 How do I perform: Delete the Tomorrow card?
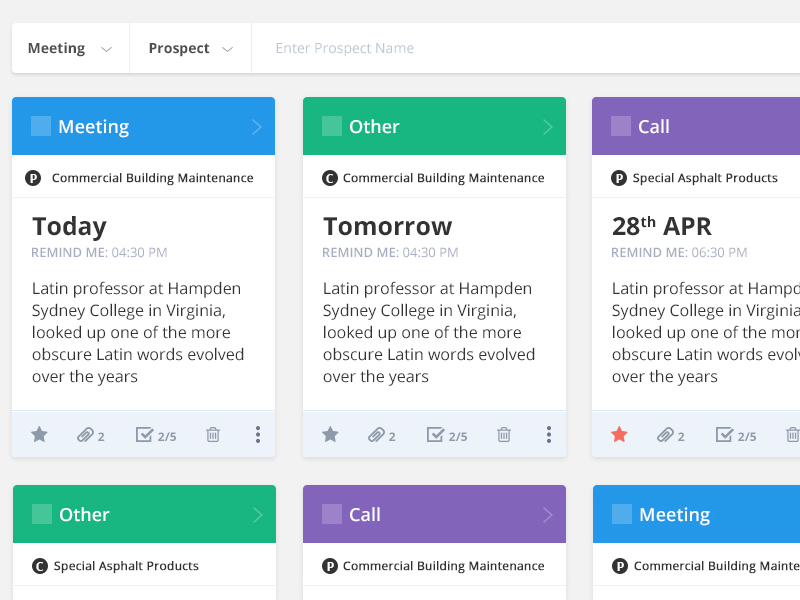[x=504, y=435]
